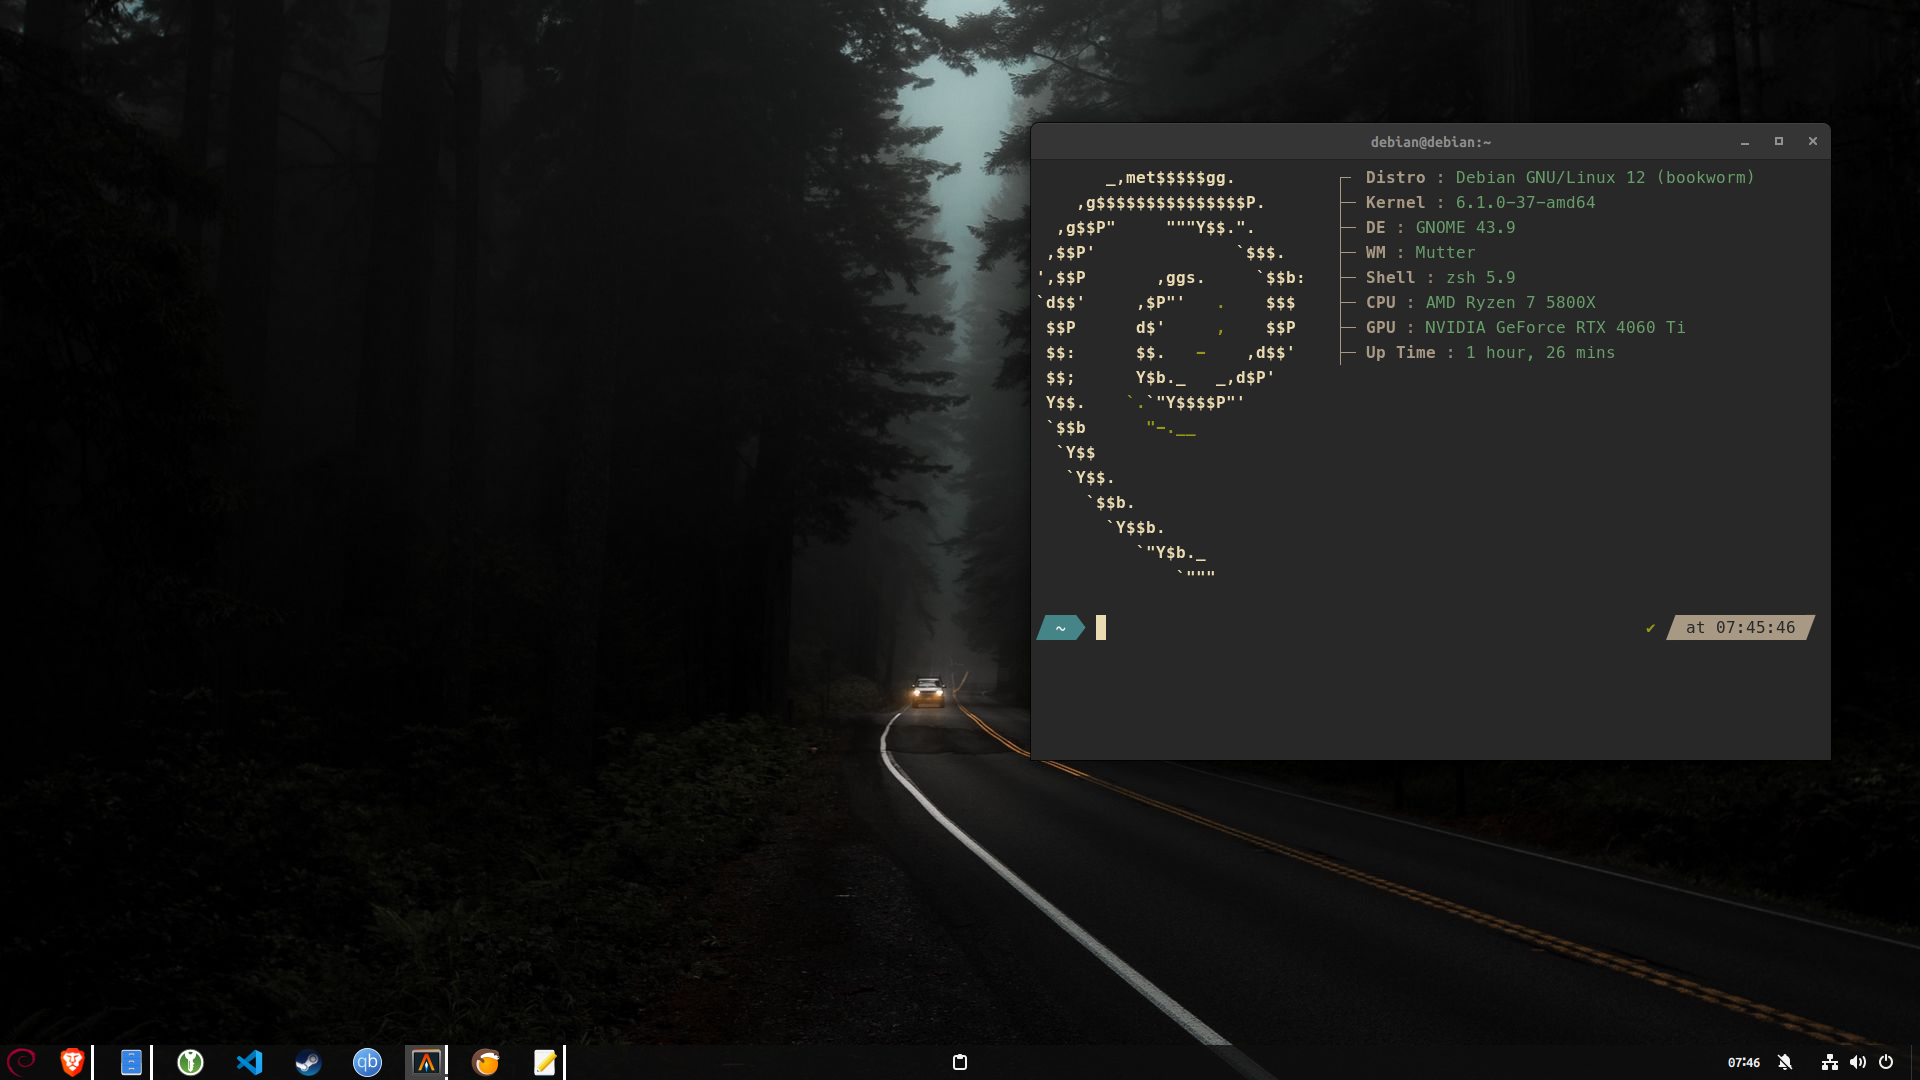Click the Shell value zsh 5.9
1920x1080 pixels.
pos(1480,277)
